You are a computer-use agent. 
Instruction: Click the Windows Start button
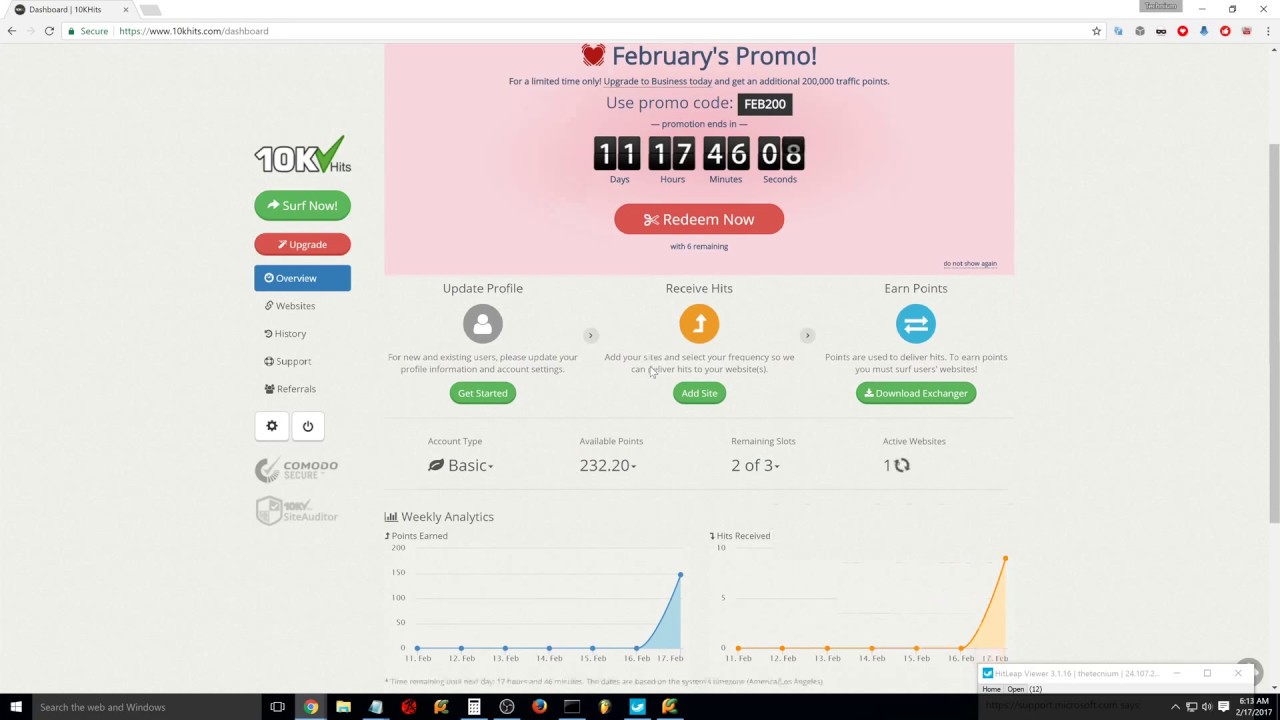(x=16, y=707)
